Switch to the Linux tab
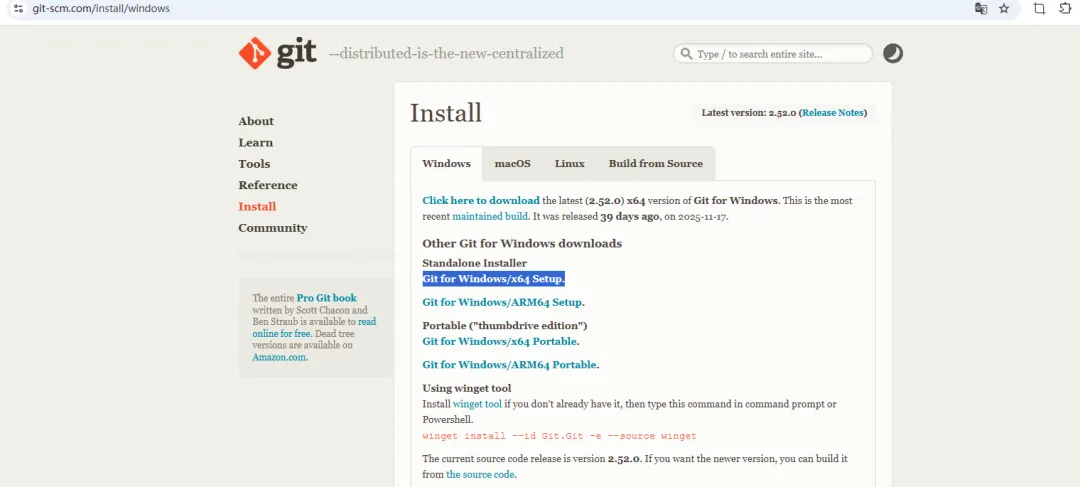The image size is (1080, 487). (x=570, y=164)
